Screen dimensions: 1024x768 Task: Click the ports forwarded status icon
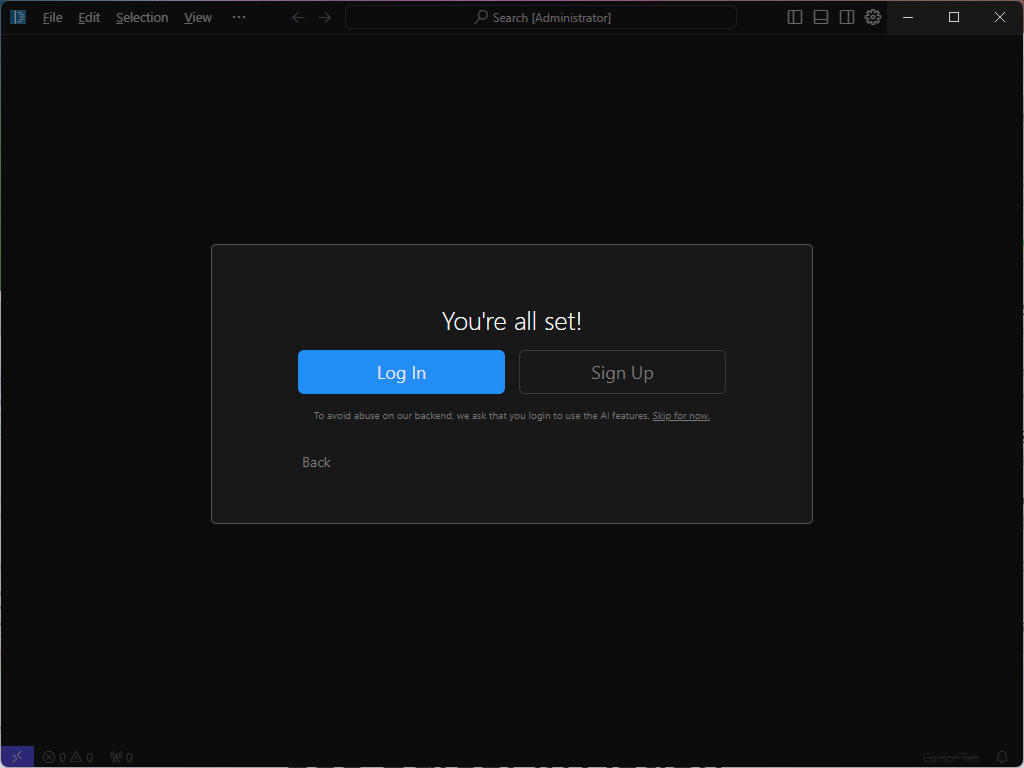(121, 758)
